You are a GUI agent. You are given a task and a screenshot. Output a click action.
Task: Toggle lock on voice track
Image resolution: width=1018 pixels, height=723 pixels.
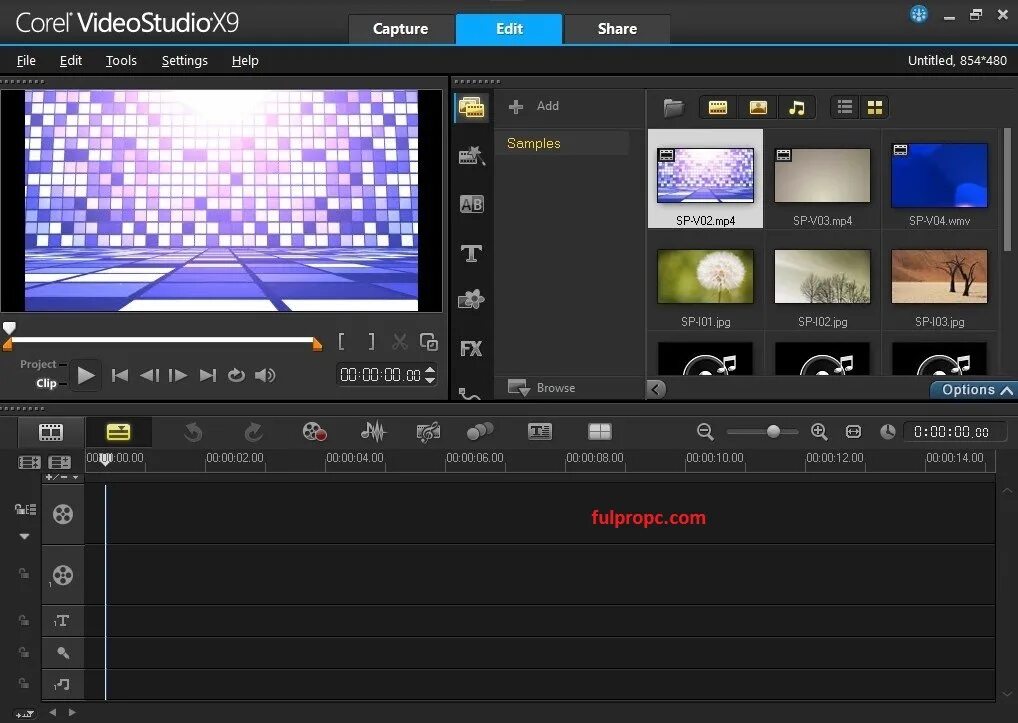23,652
